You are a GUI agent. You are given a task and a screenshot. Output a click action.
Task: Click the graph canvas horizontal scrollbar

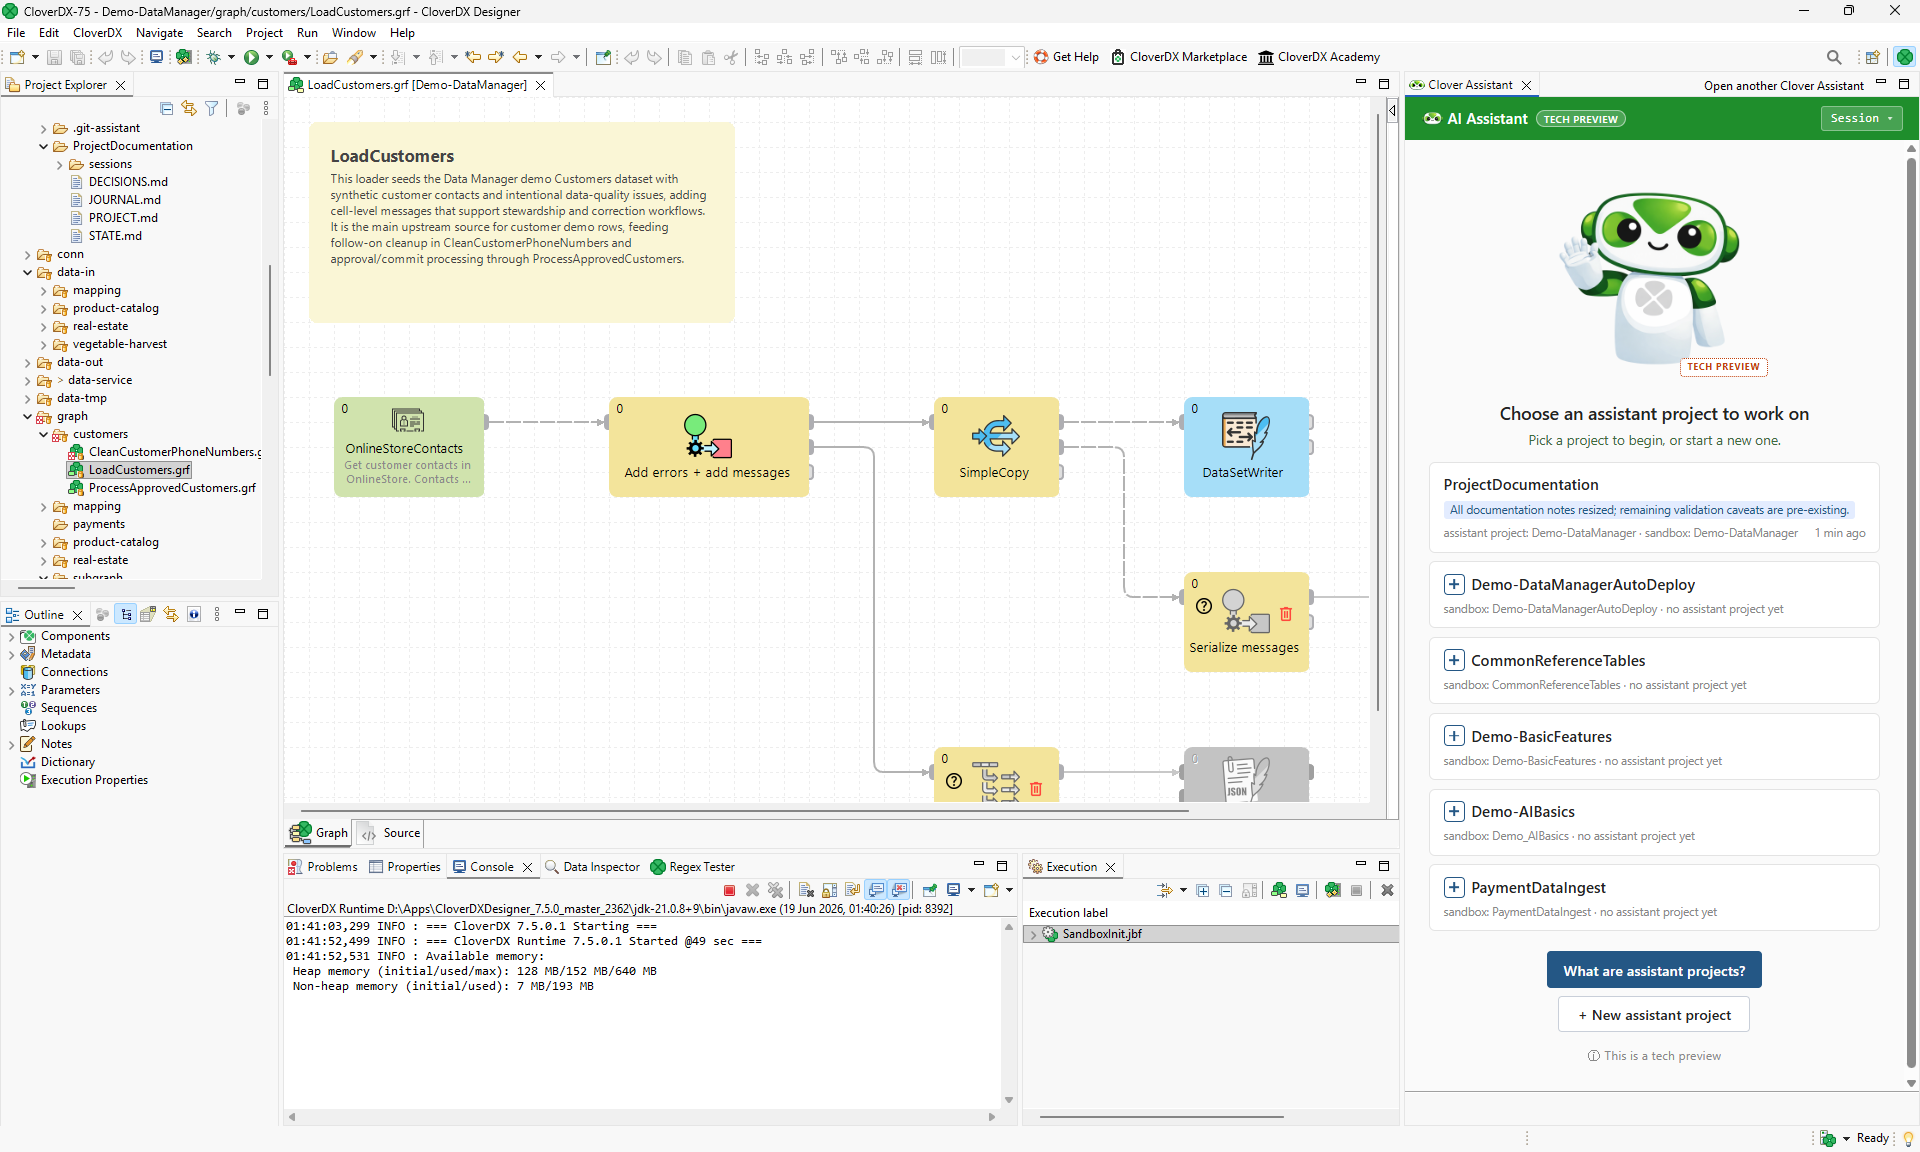coord(744,810)
